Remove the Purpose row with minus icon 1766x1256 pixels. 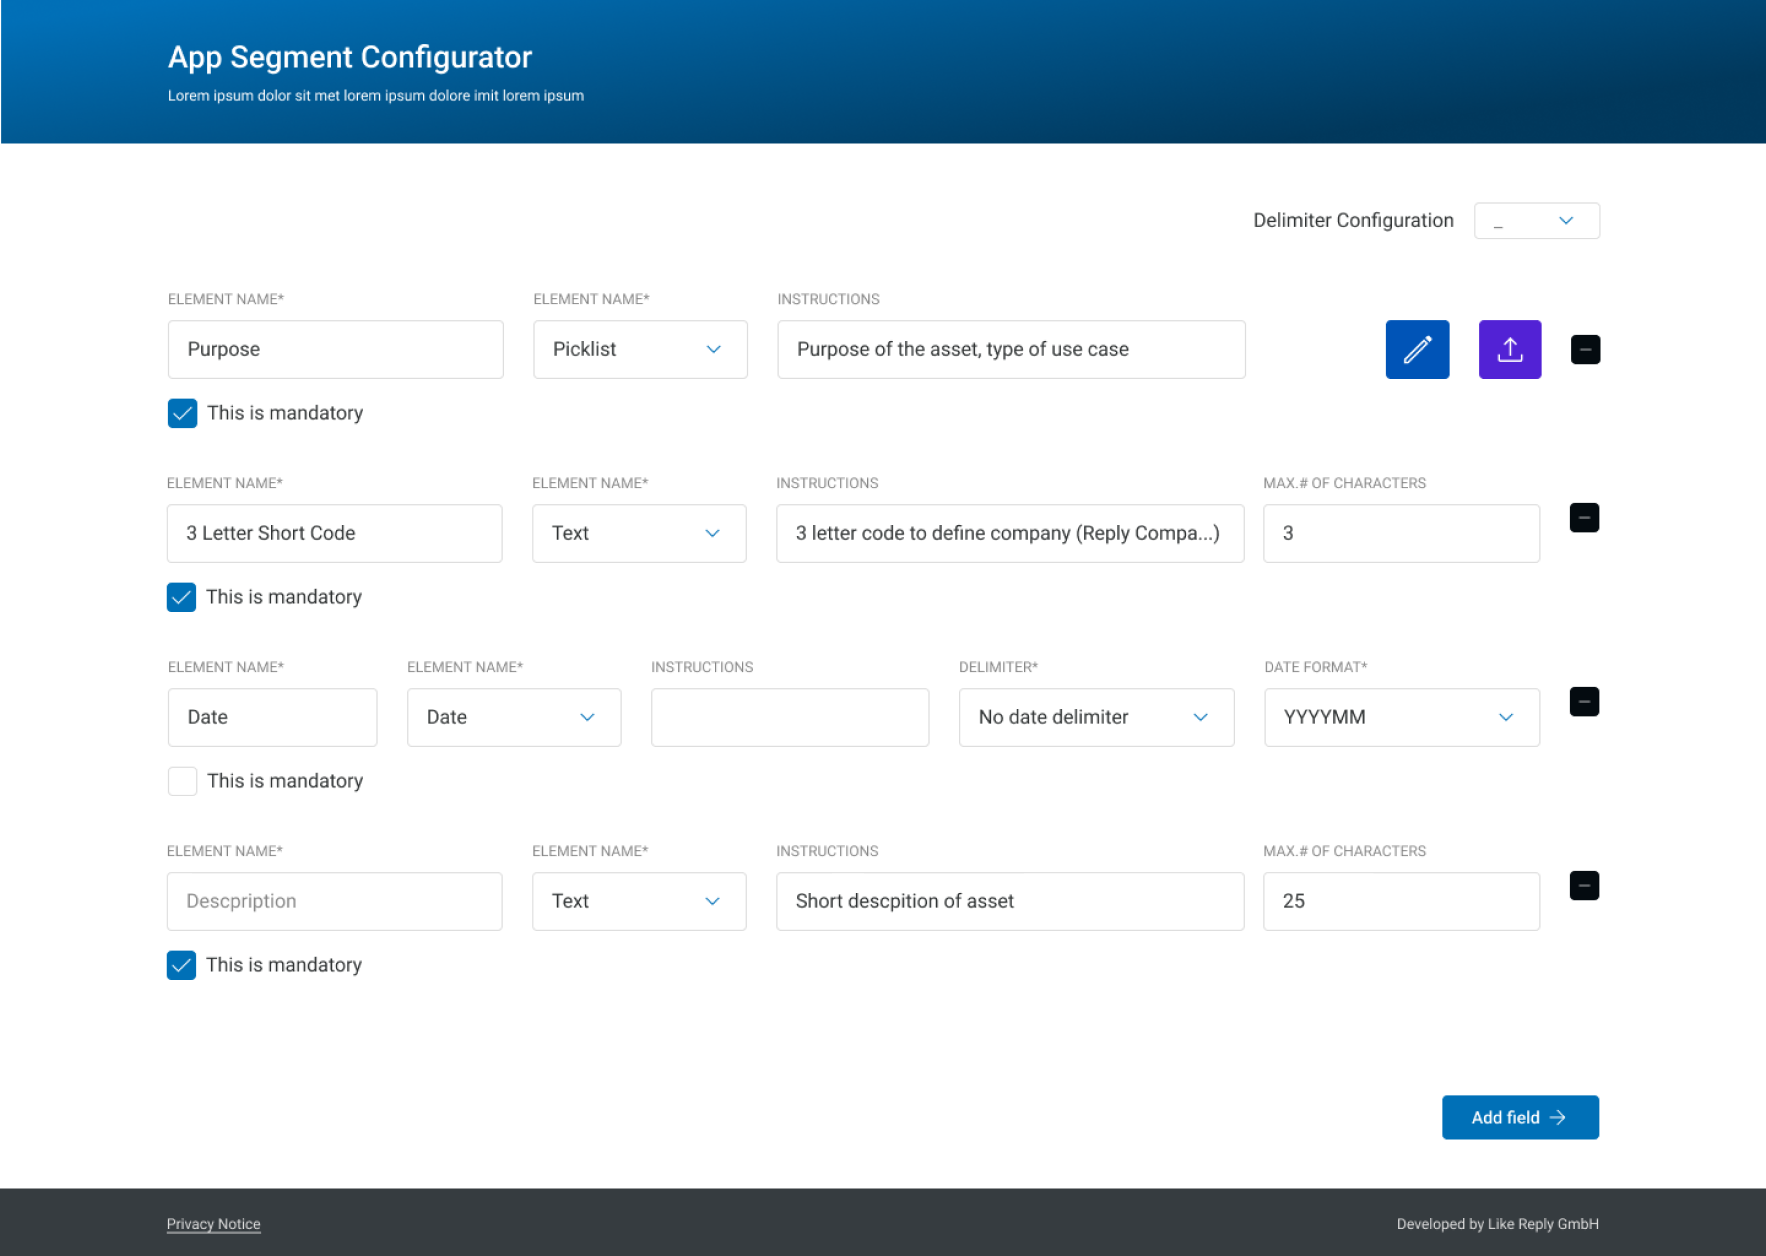click(x=1585, y=349)
